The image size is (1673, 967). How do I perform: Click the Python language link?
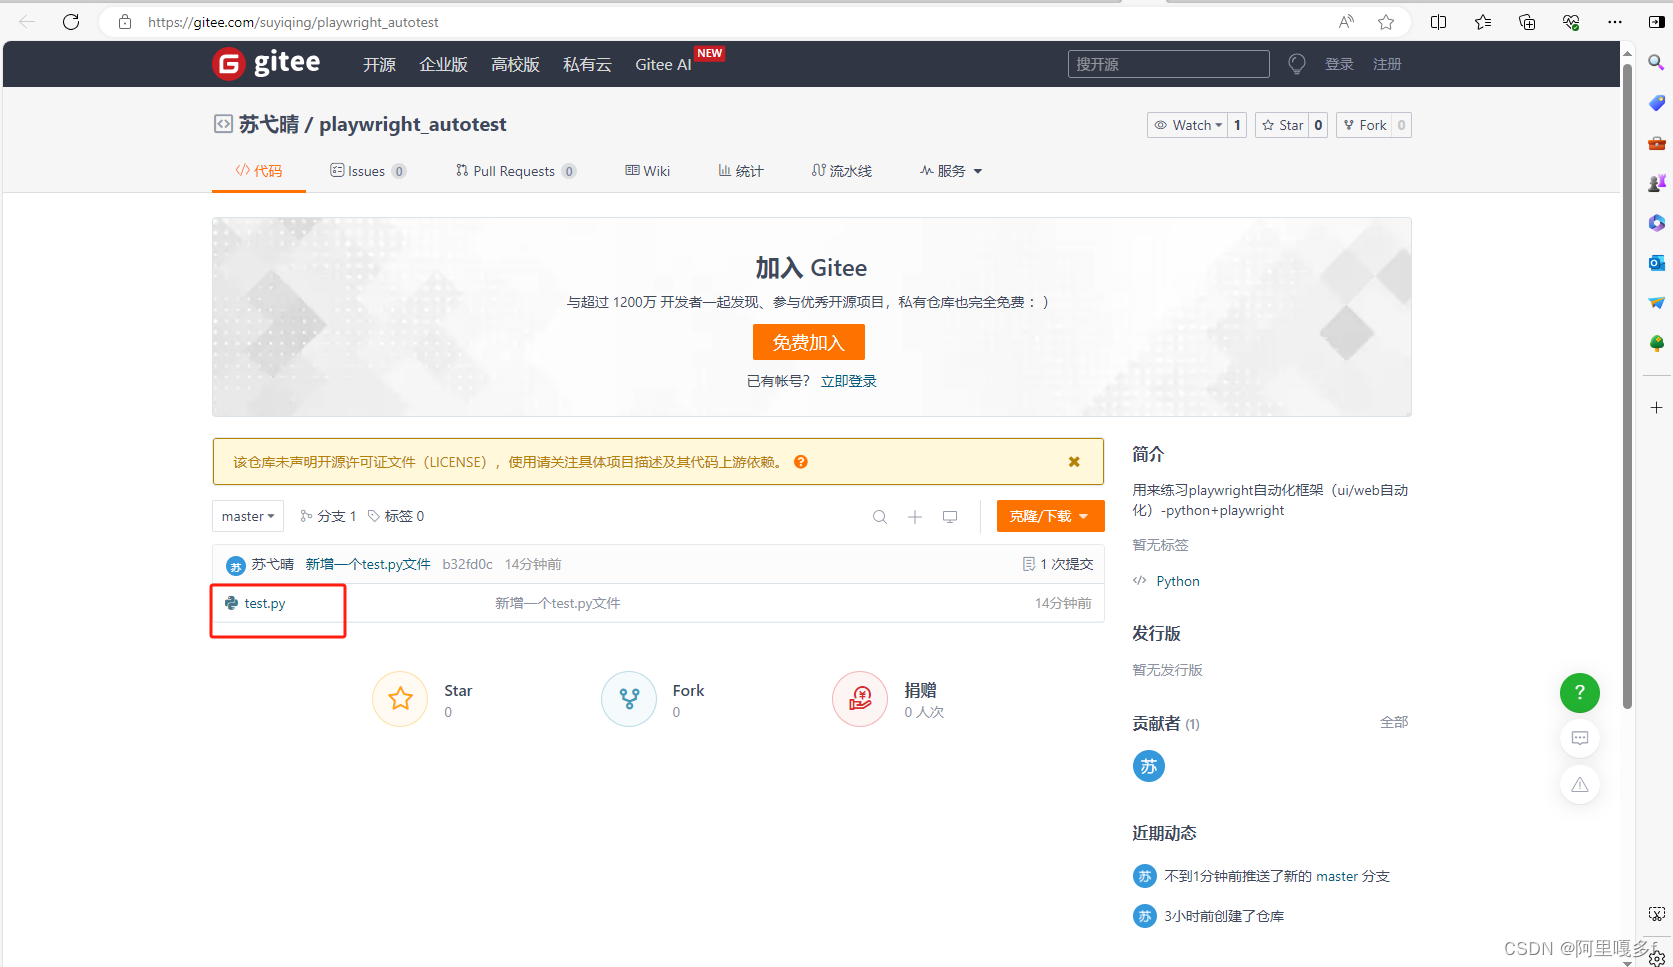click(1178, 581)
